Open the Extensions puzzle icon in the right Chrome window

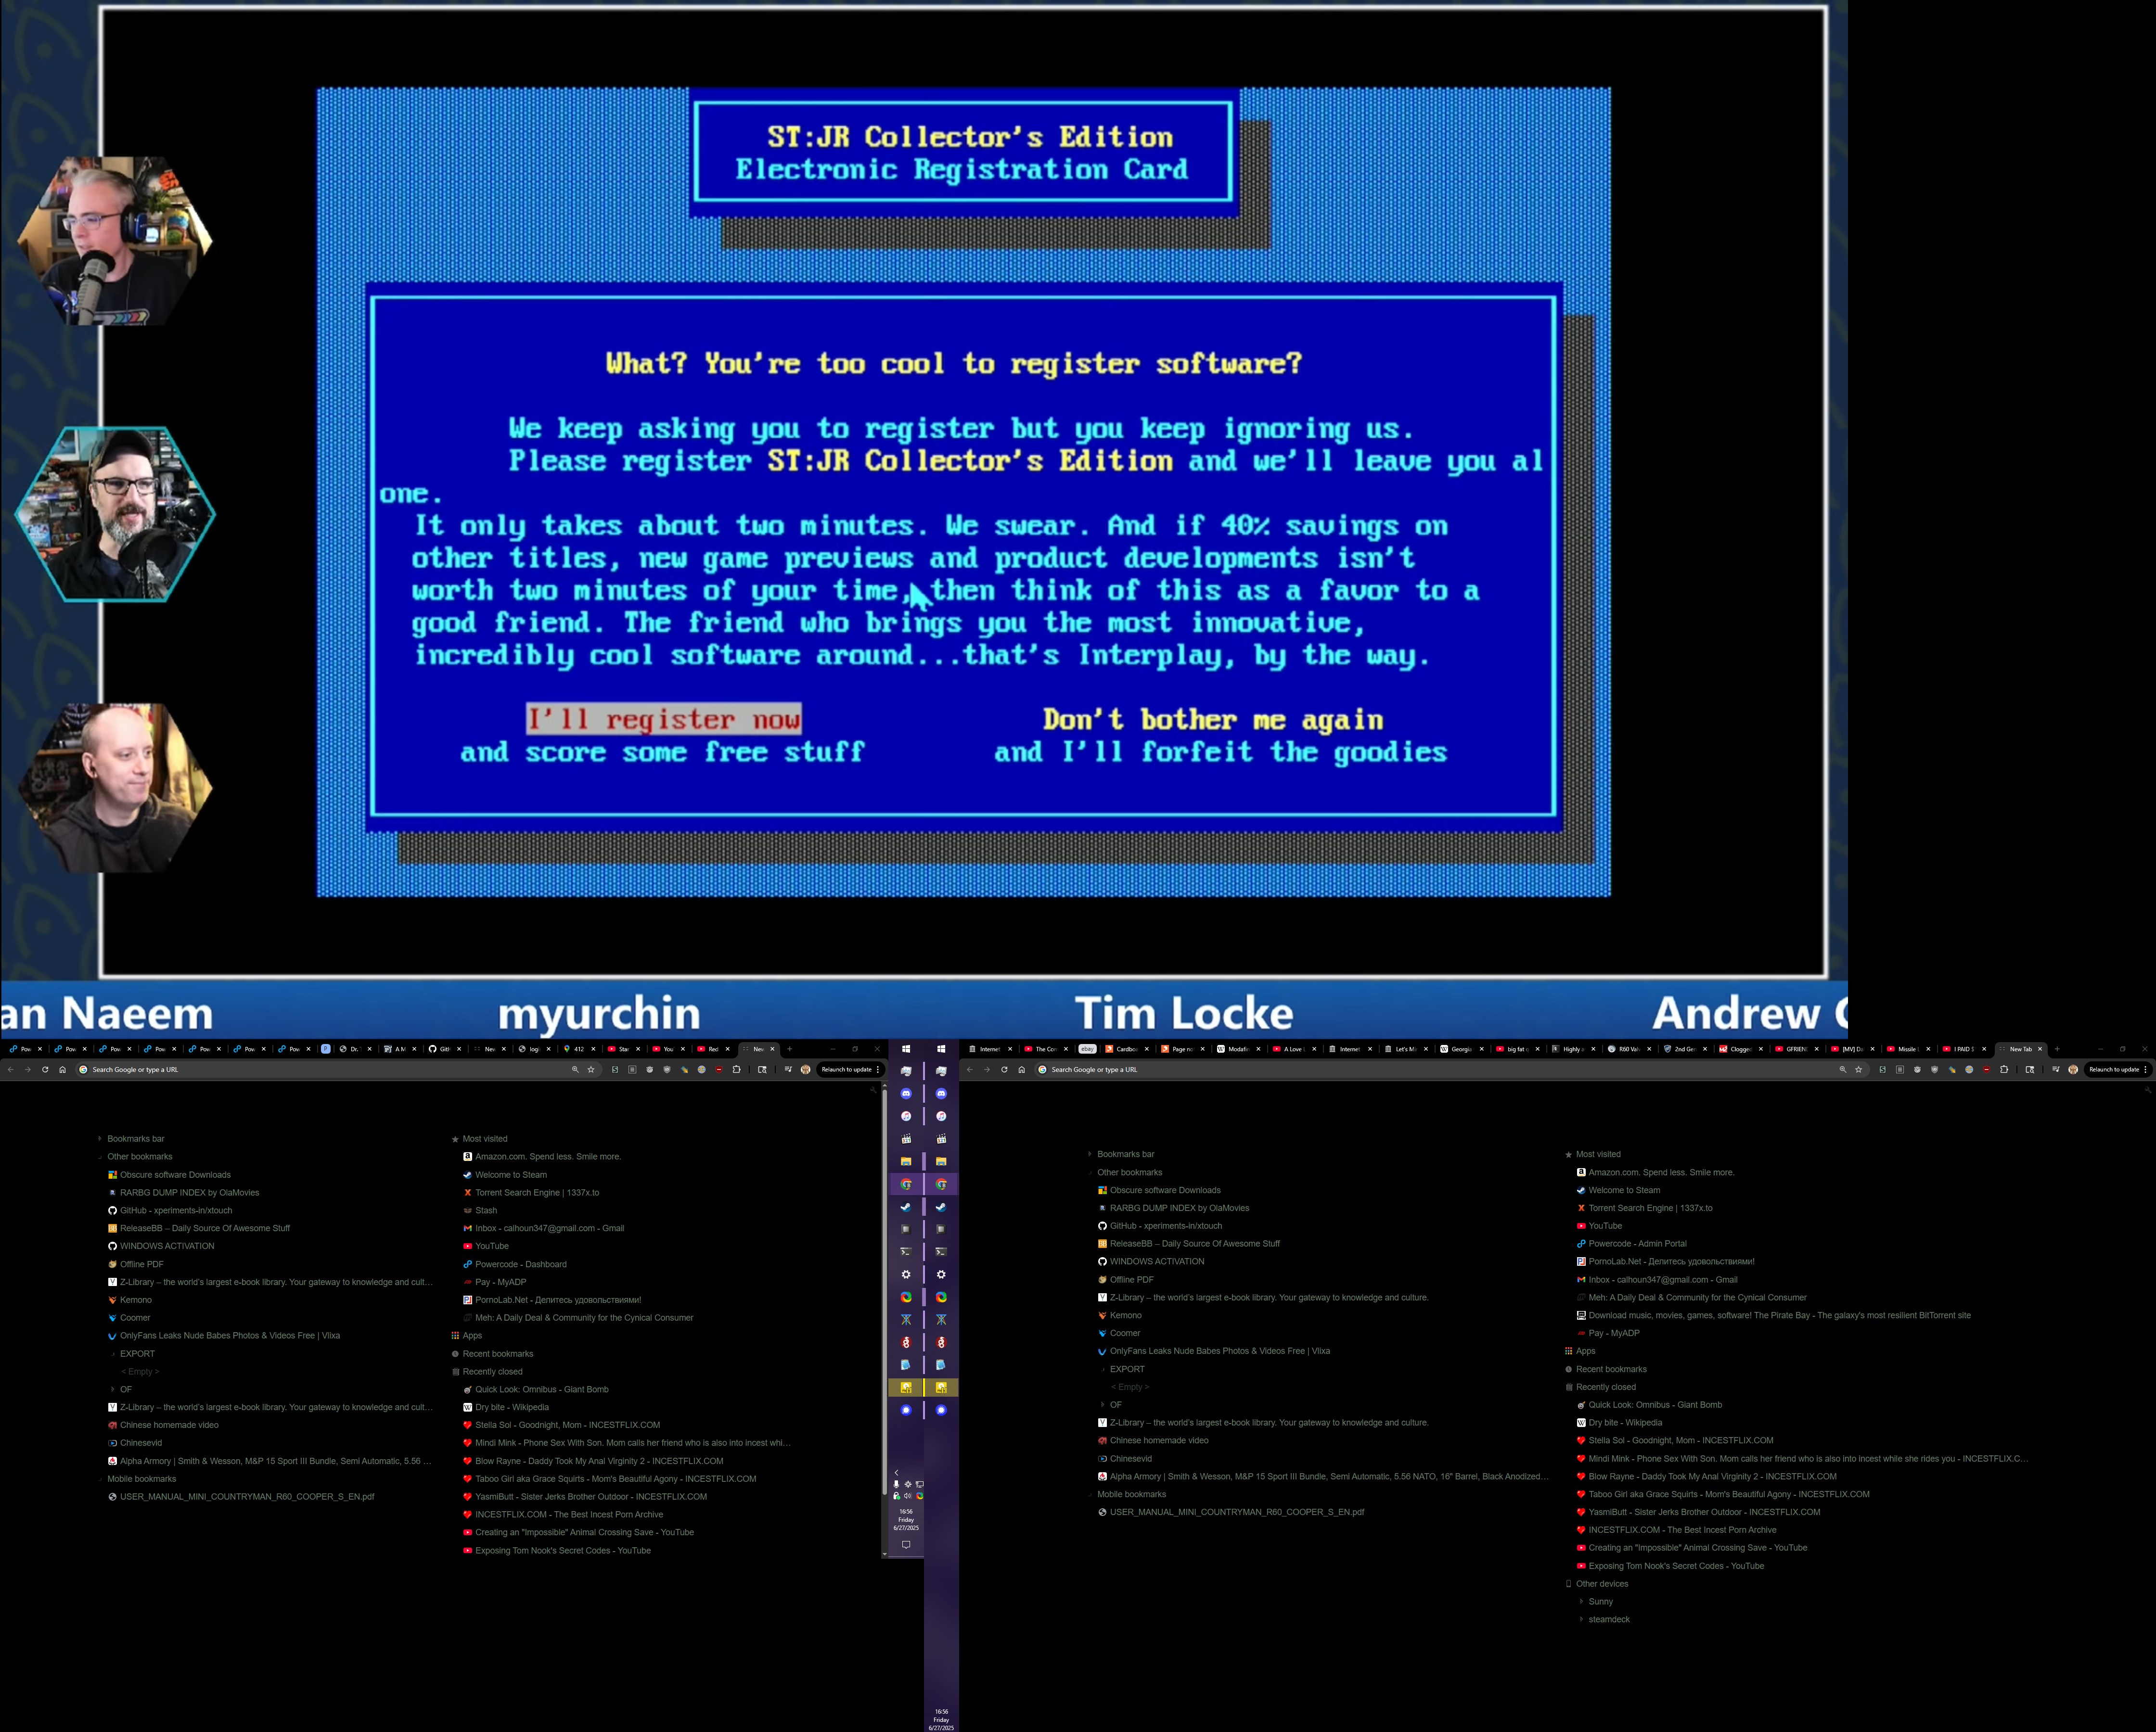[2004, 1070]
